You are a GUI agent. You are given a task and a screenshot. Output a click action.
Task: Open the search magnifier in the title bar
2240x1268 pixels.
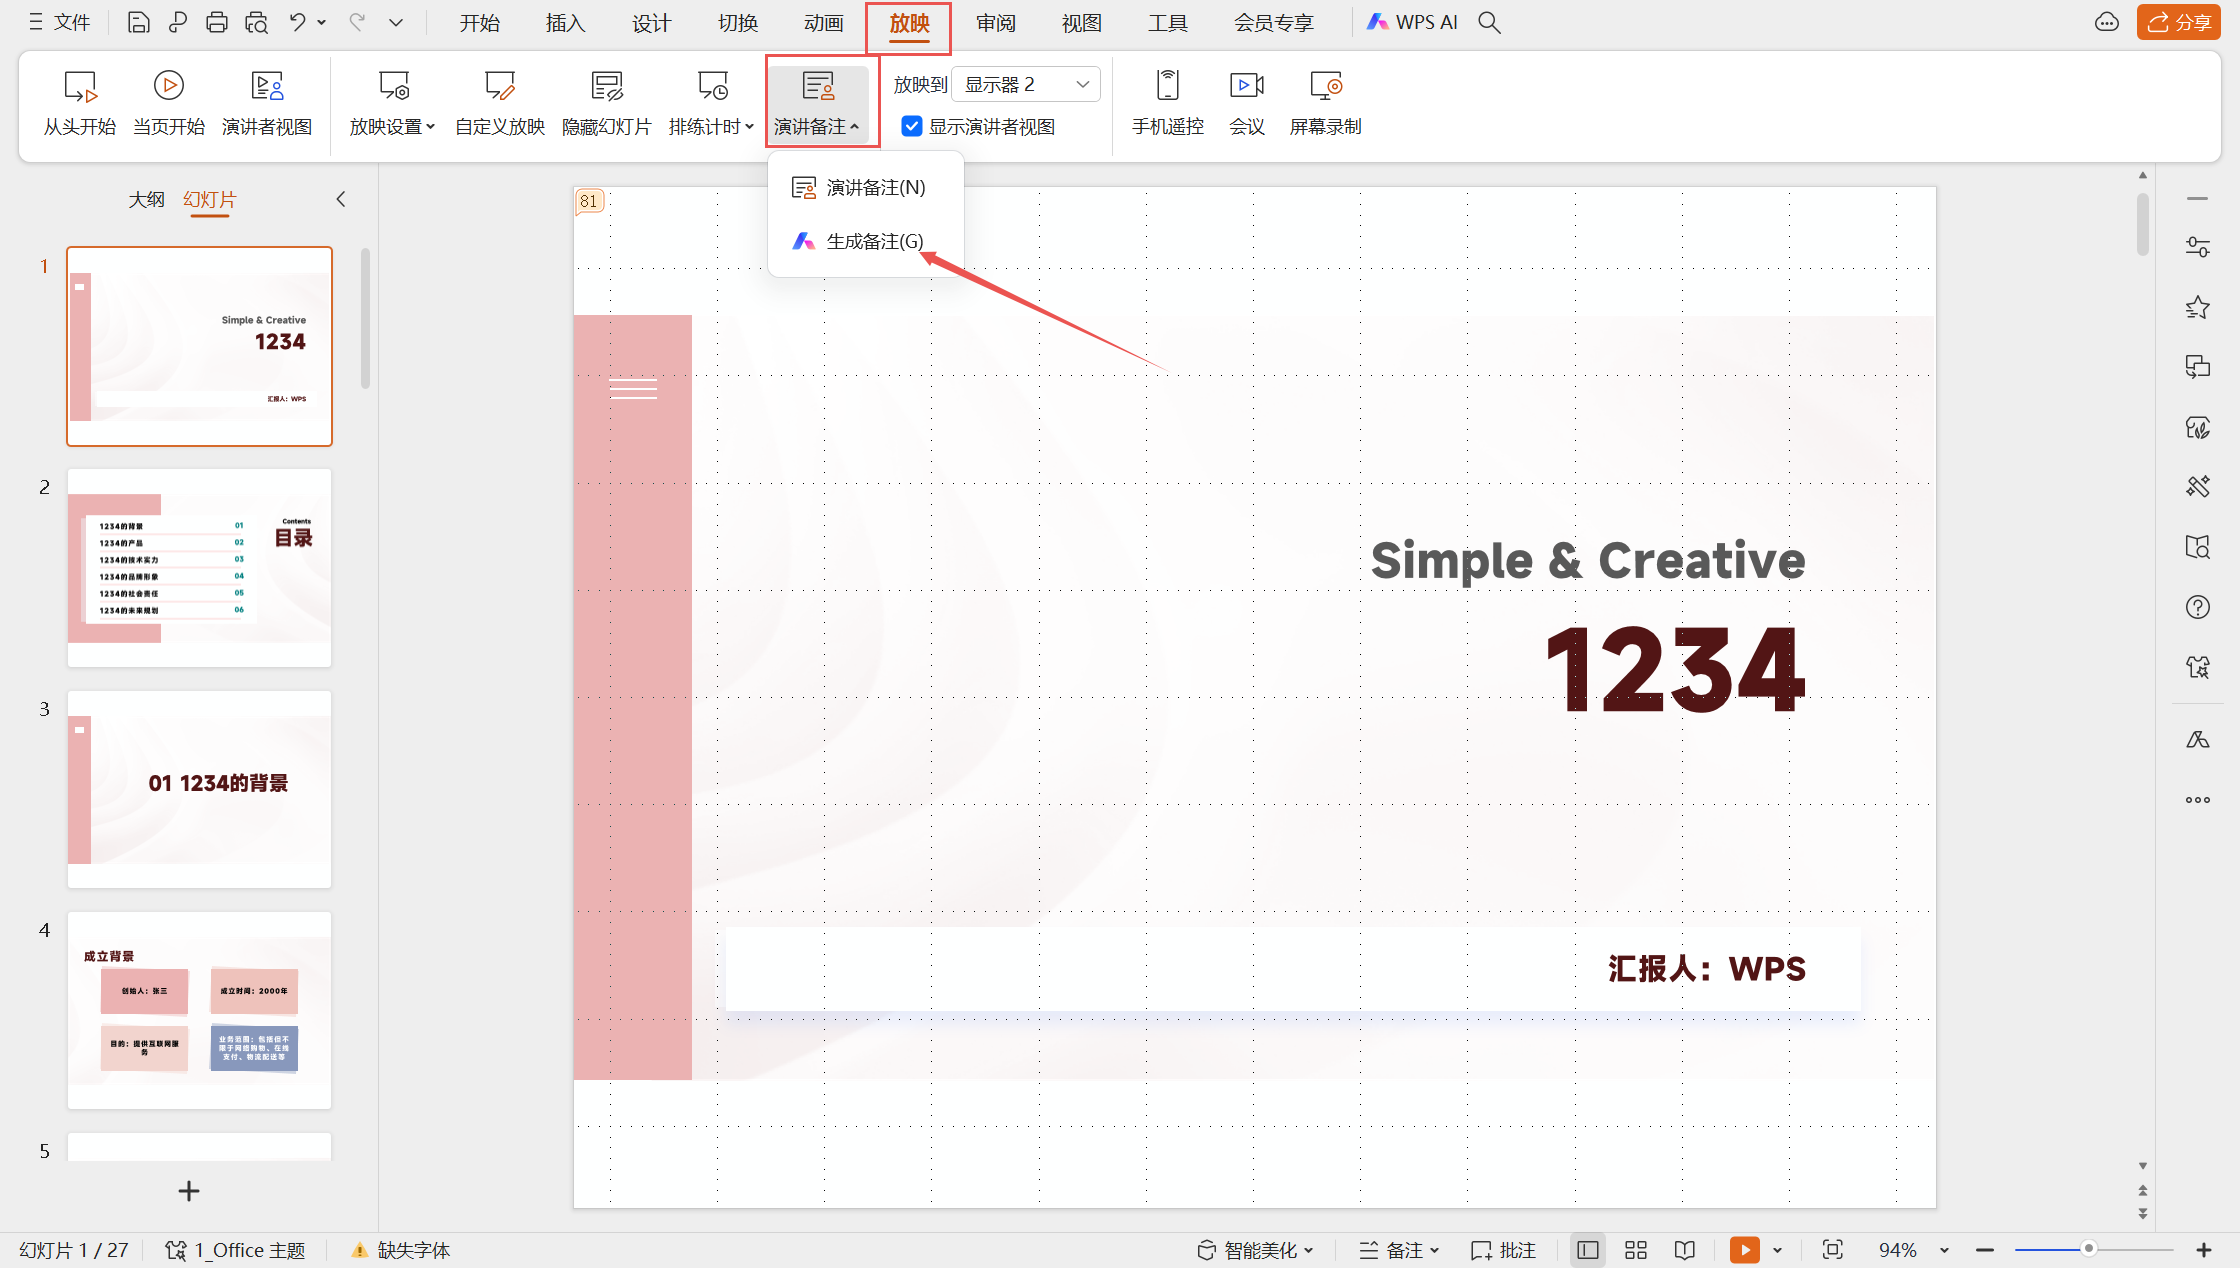pos(1489,22)
